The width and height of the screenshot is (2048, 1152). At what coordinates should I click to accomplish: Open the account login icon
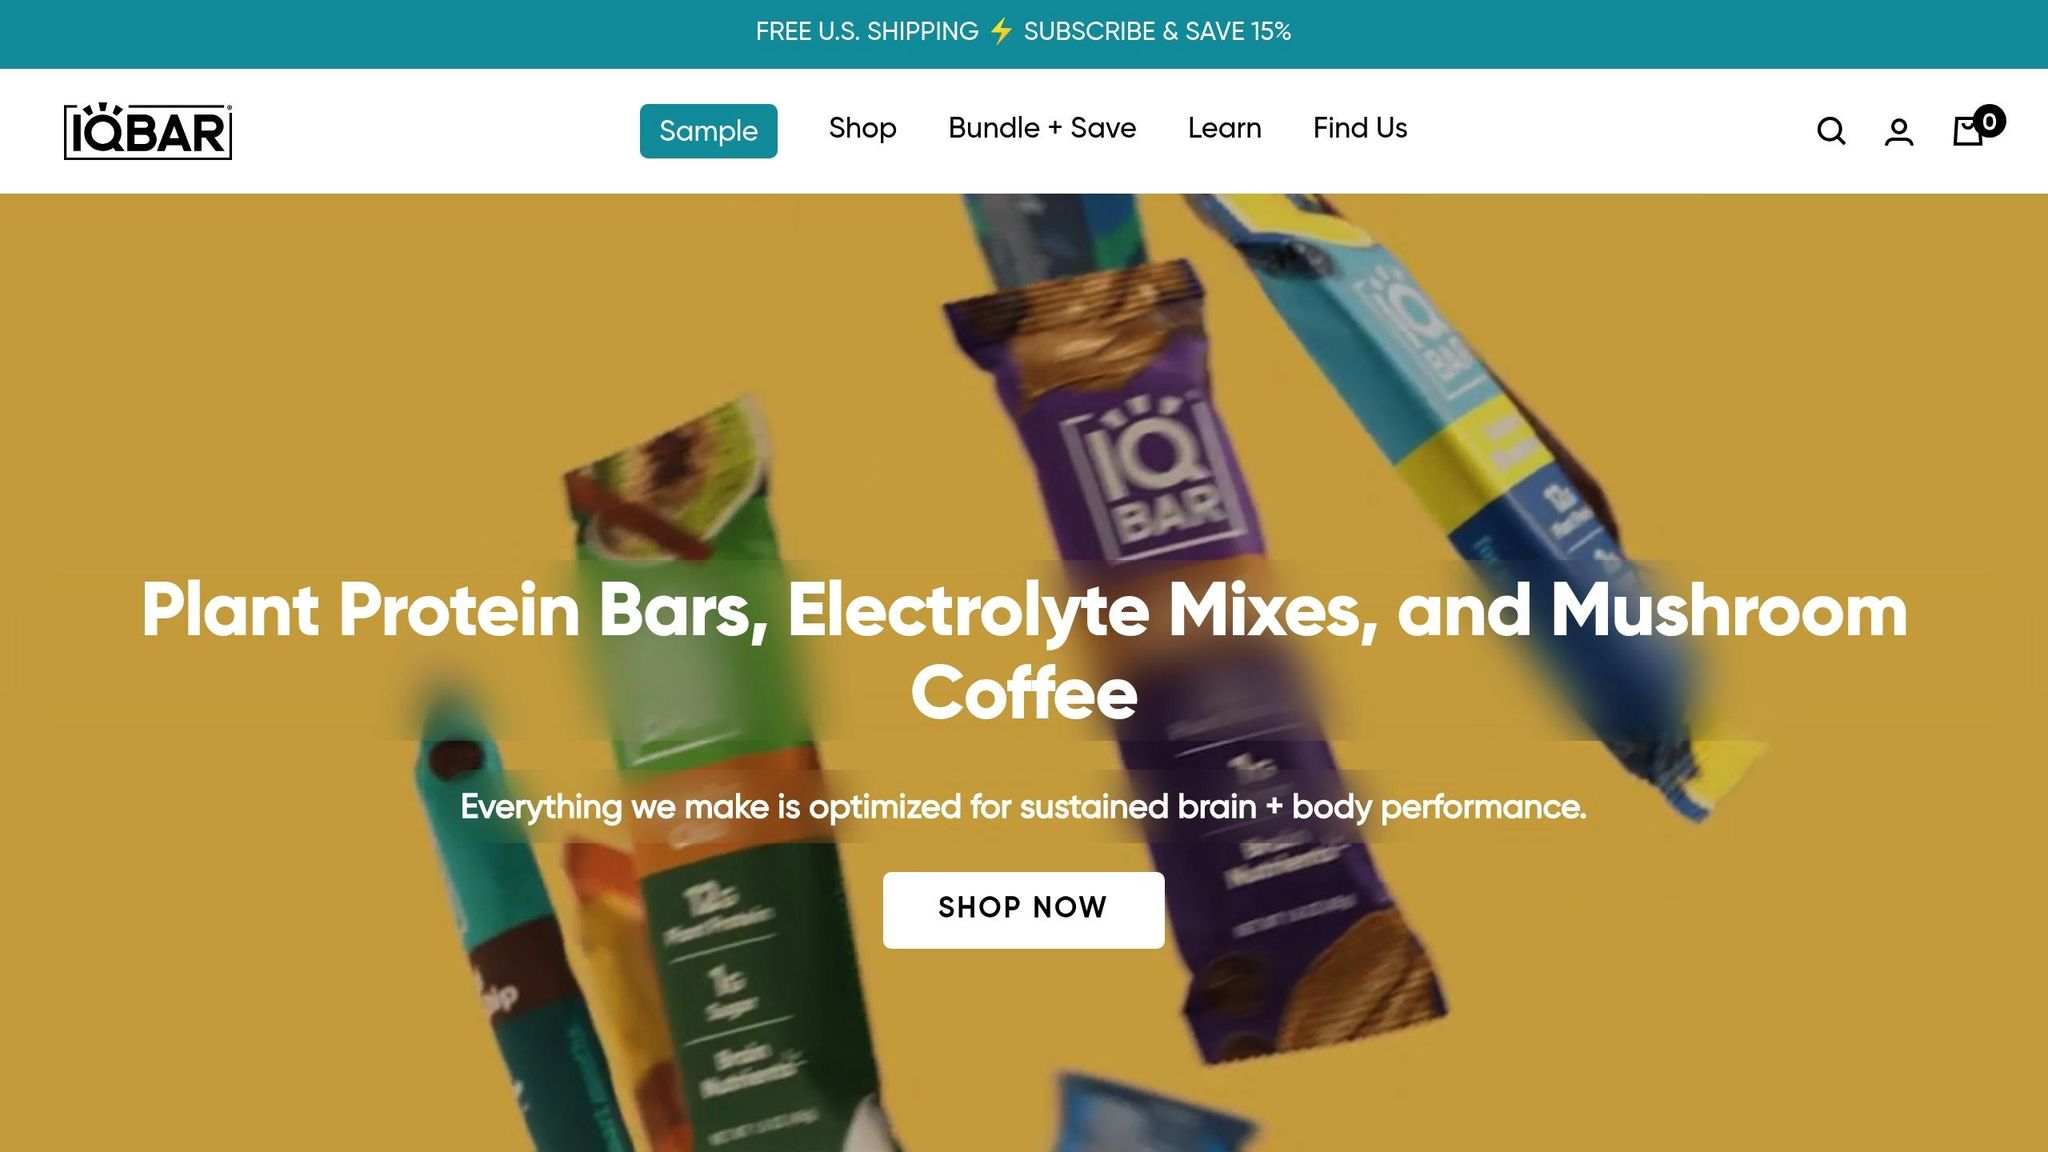pos(1899,131)
